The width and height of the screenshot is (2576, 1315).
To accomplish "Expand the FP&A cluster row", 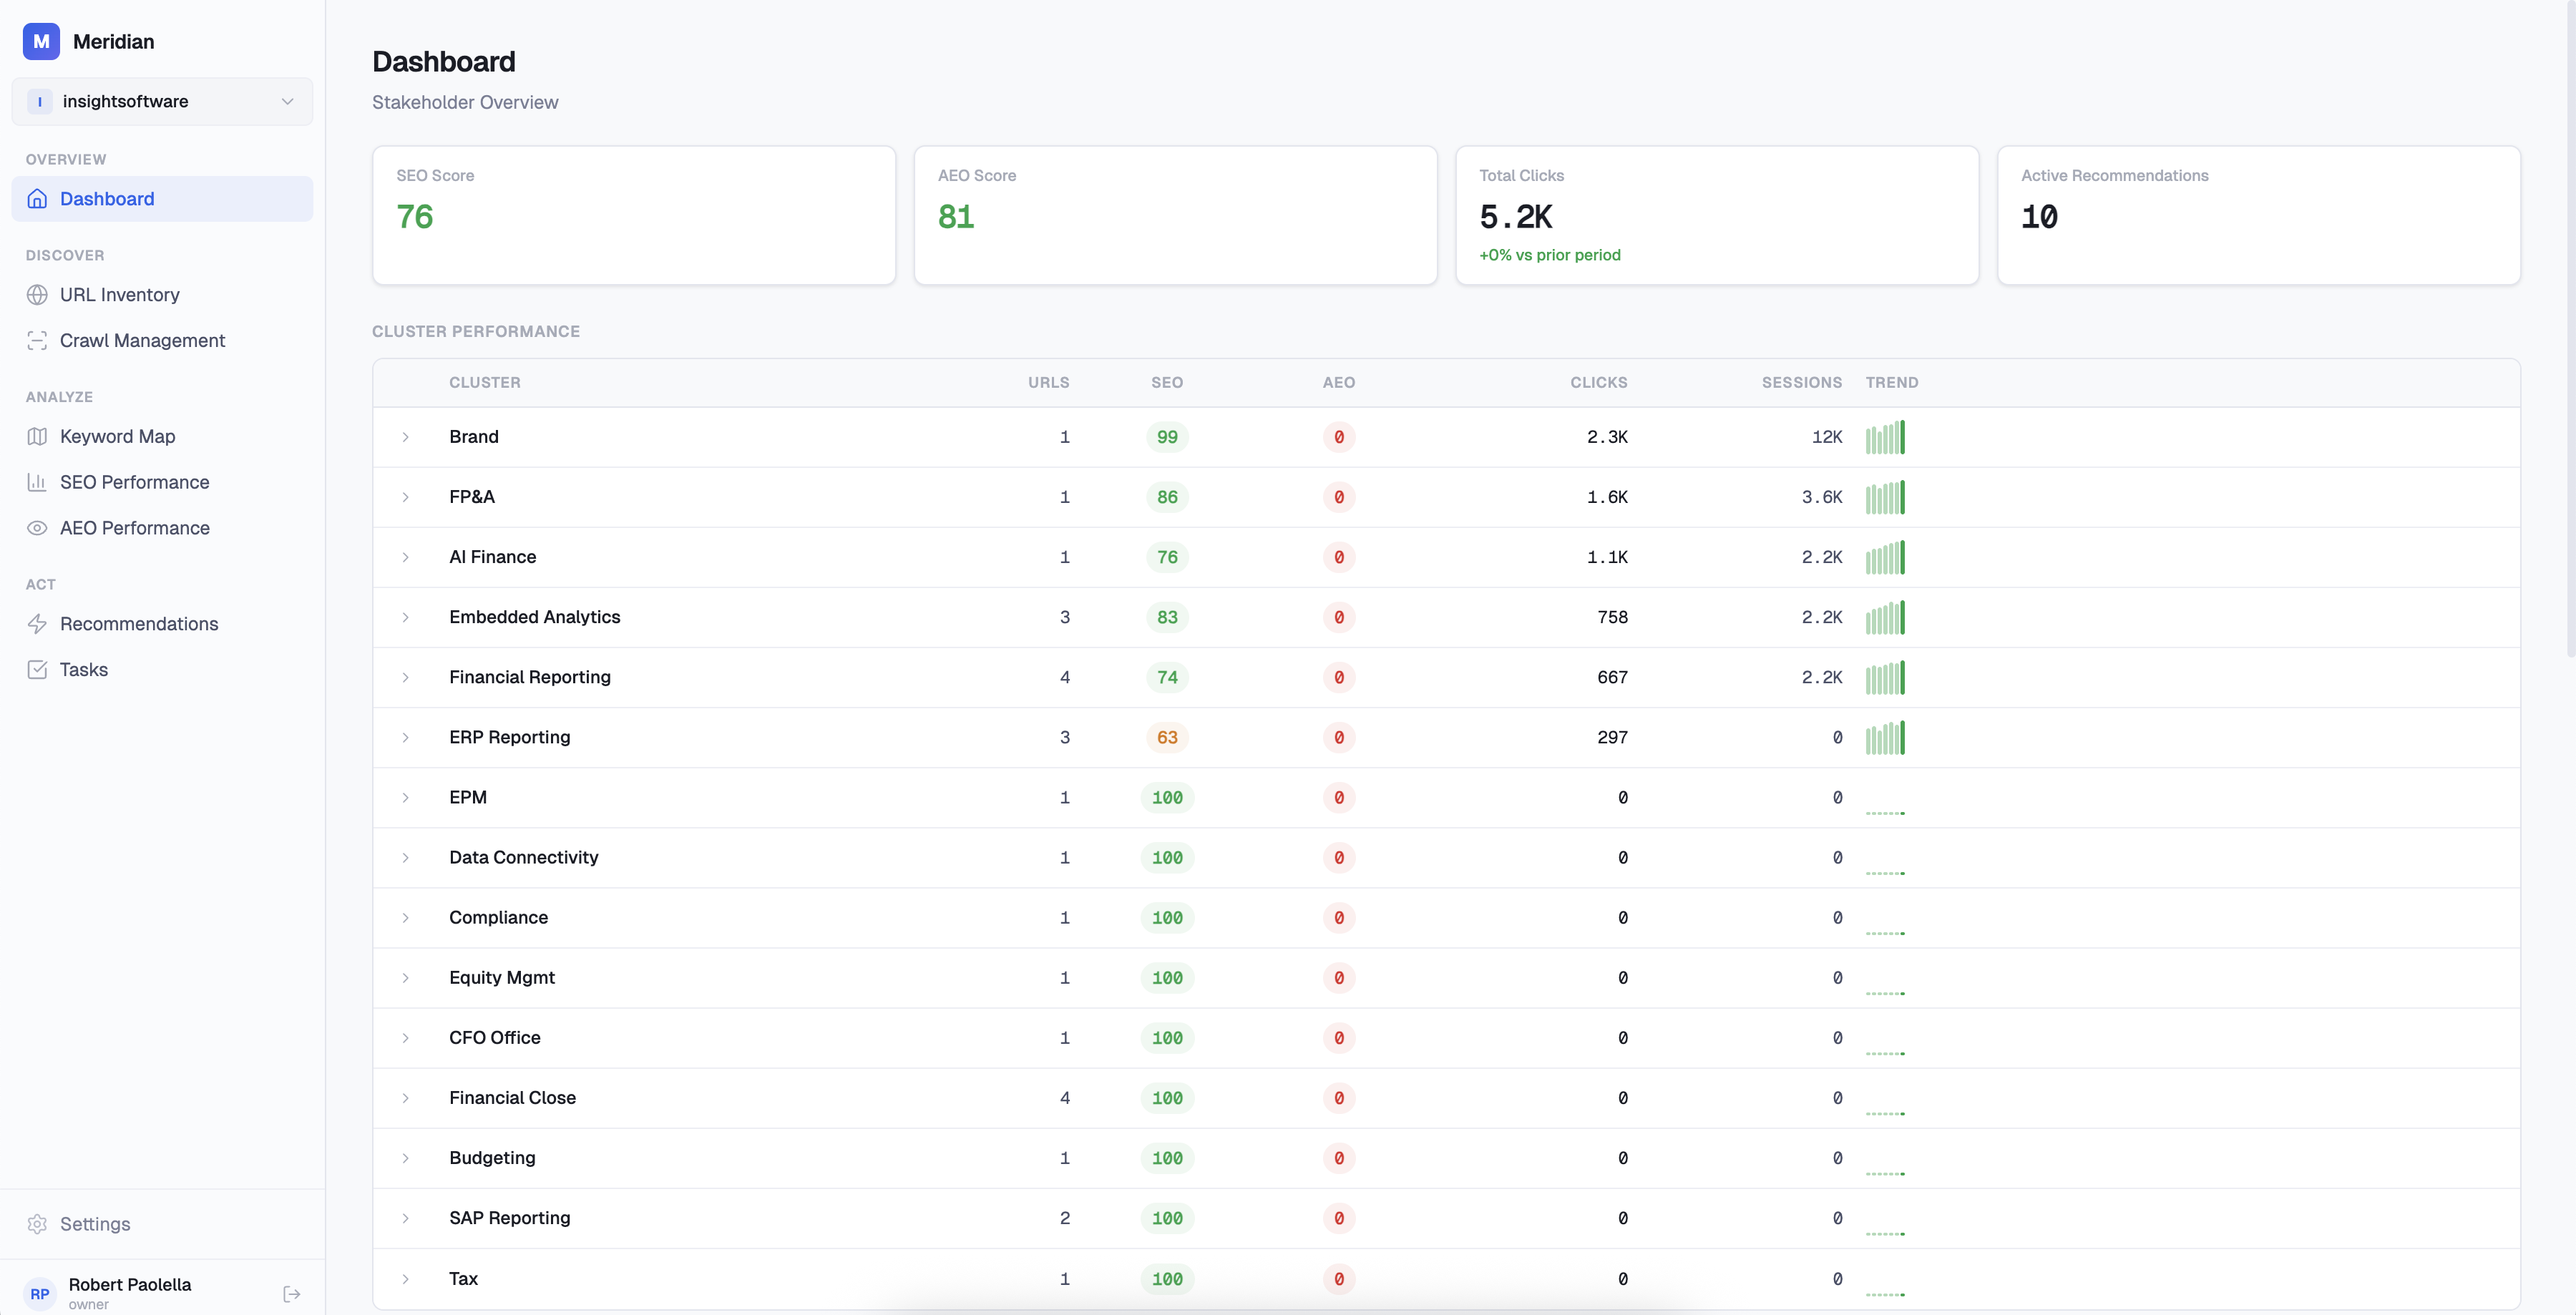I will click(406, 497).
